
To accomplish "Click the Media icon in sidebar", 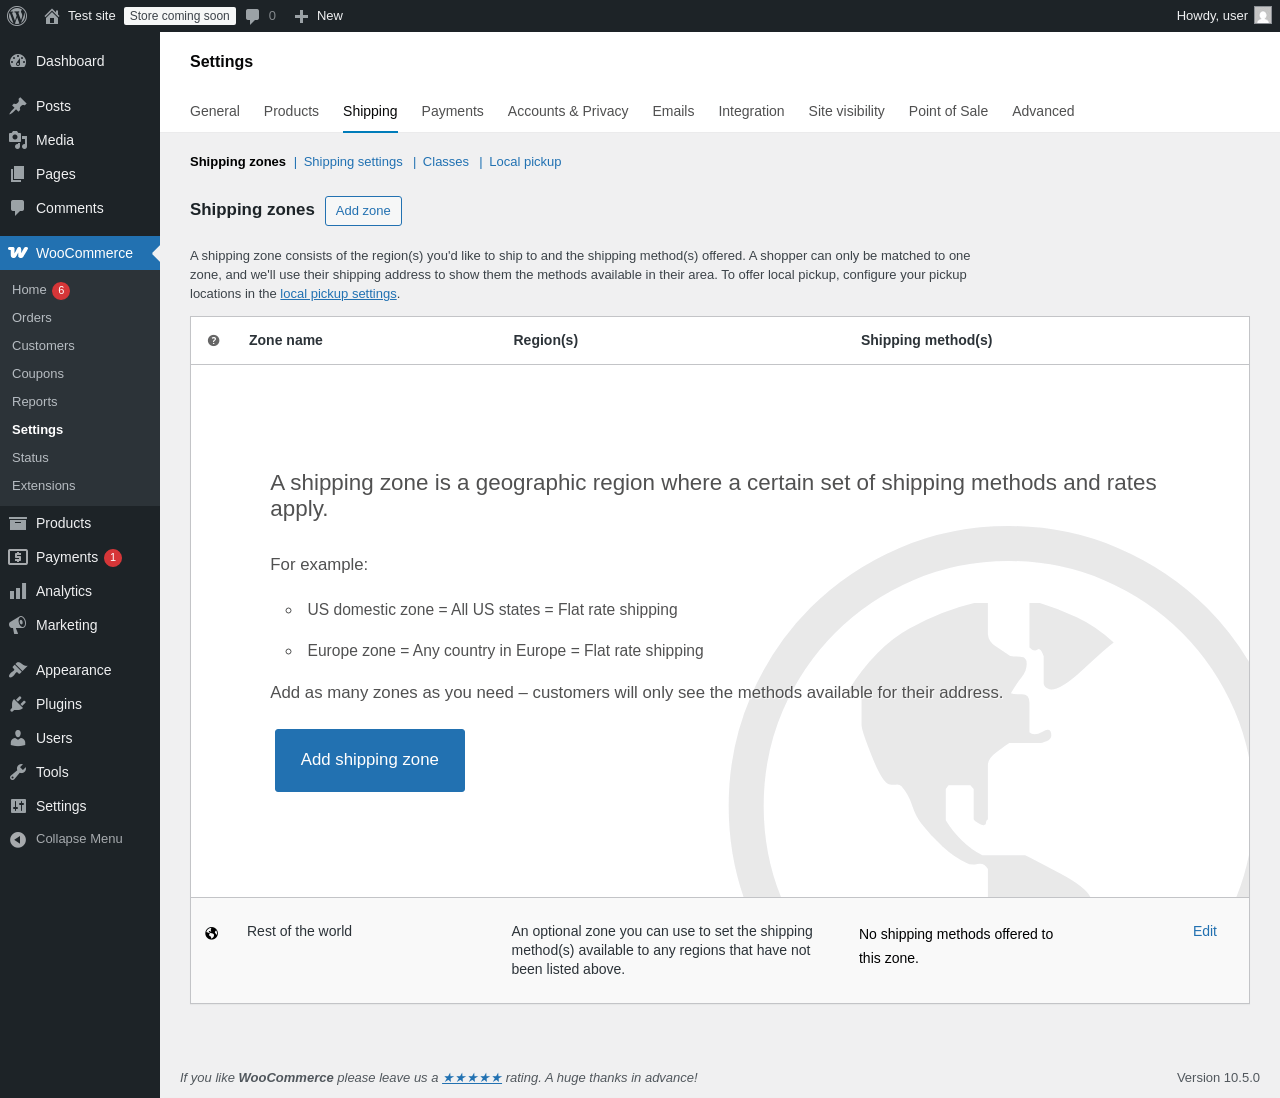I will pyautogui.click(x=18, y=140).
